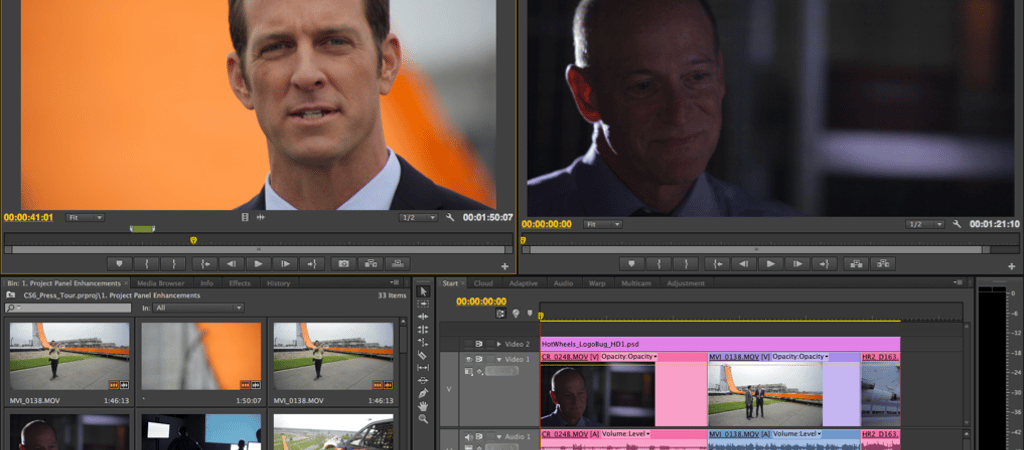Select the Ripple Edit tool
This screenshot has width=1024, height=450.
pos(423,317)
